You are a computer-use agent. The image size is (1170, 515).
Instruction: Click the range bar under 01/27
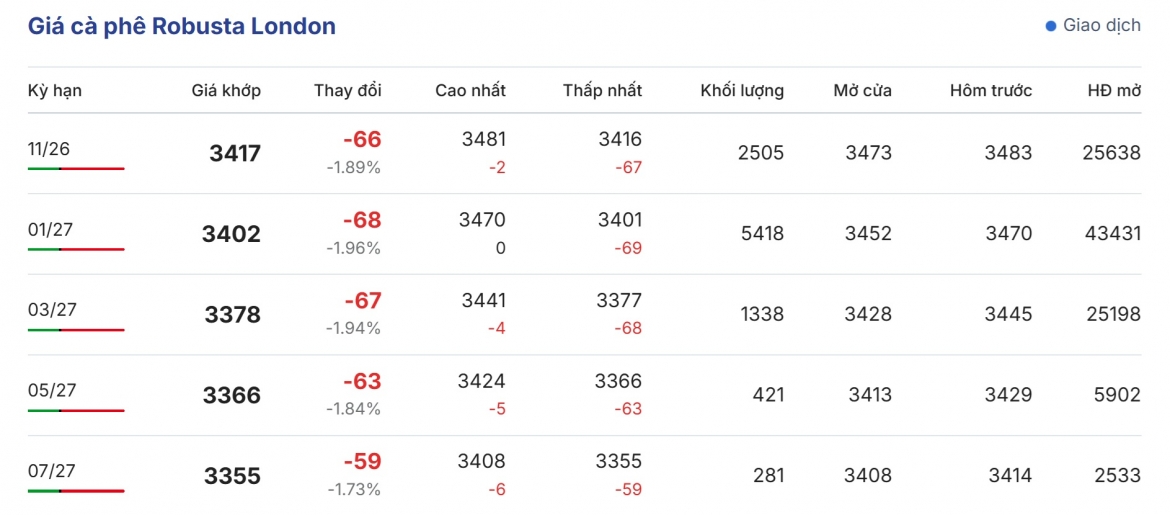[x=76, y=249]
